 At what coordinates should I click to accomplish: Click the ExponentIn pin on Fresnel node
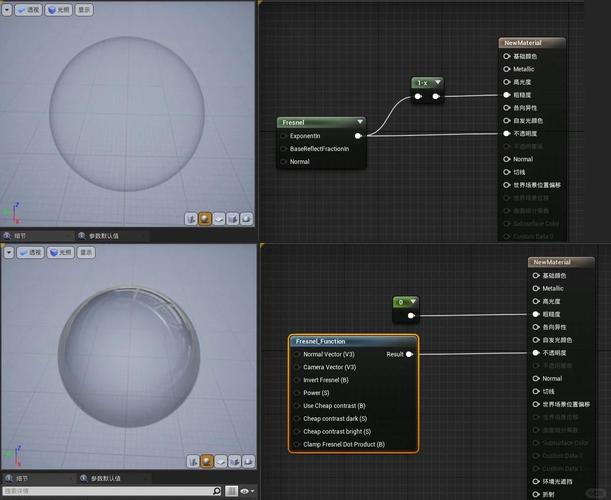tap(284, 136)
